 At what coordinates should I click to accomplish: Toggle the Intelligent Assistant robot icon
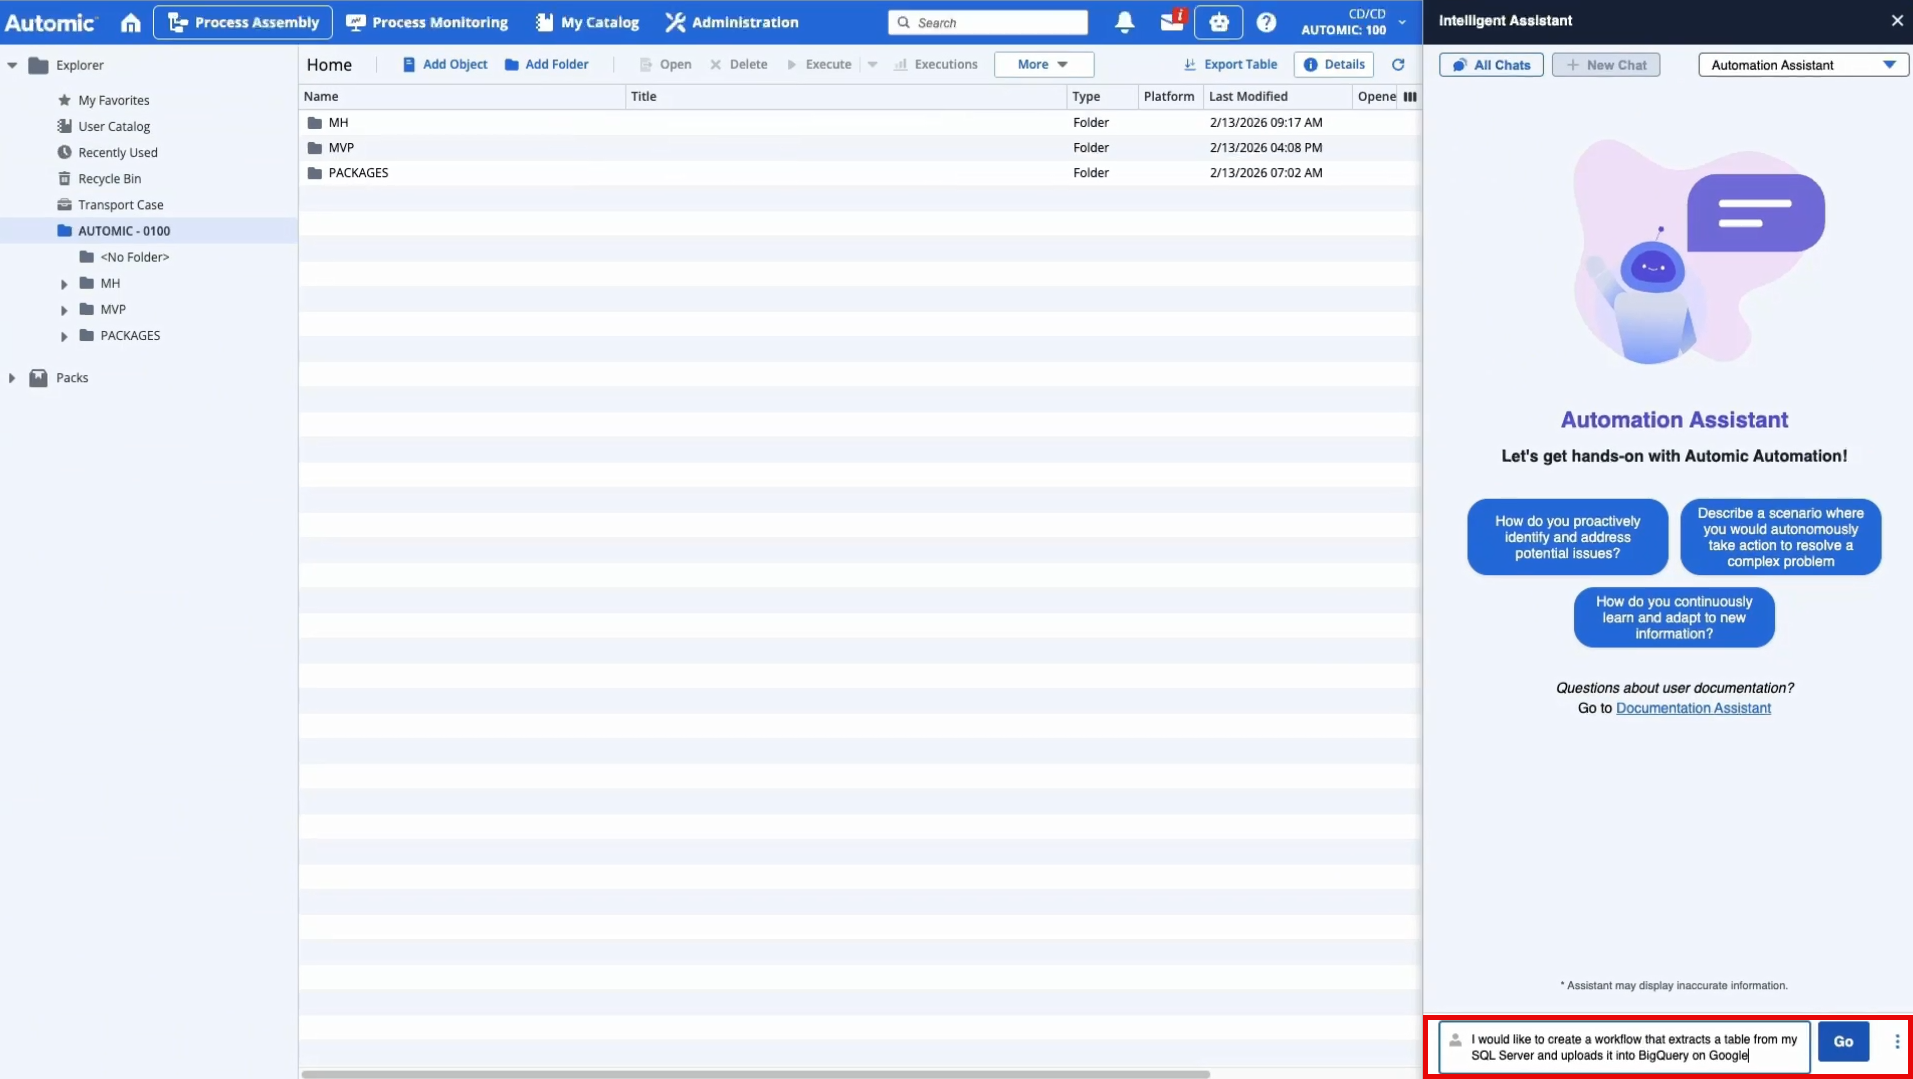[x=1218, y=22]
